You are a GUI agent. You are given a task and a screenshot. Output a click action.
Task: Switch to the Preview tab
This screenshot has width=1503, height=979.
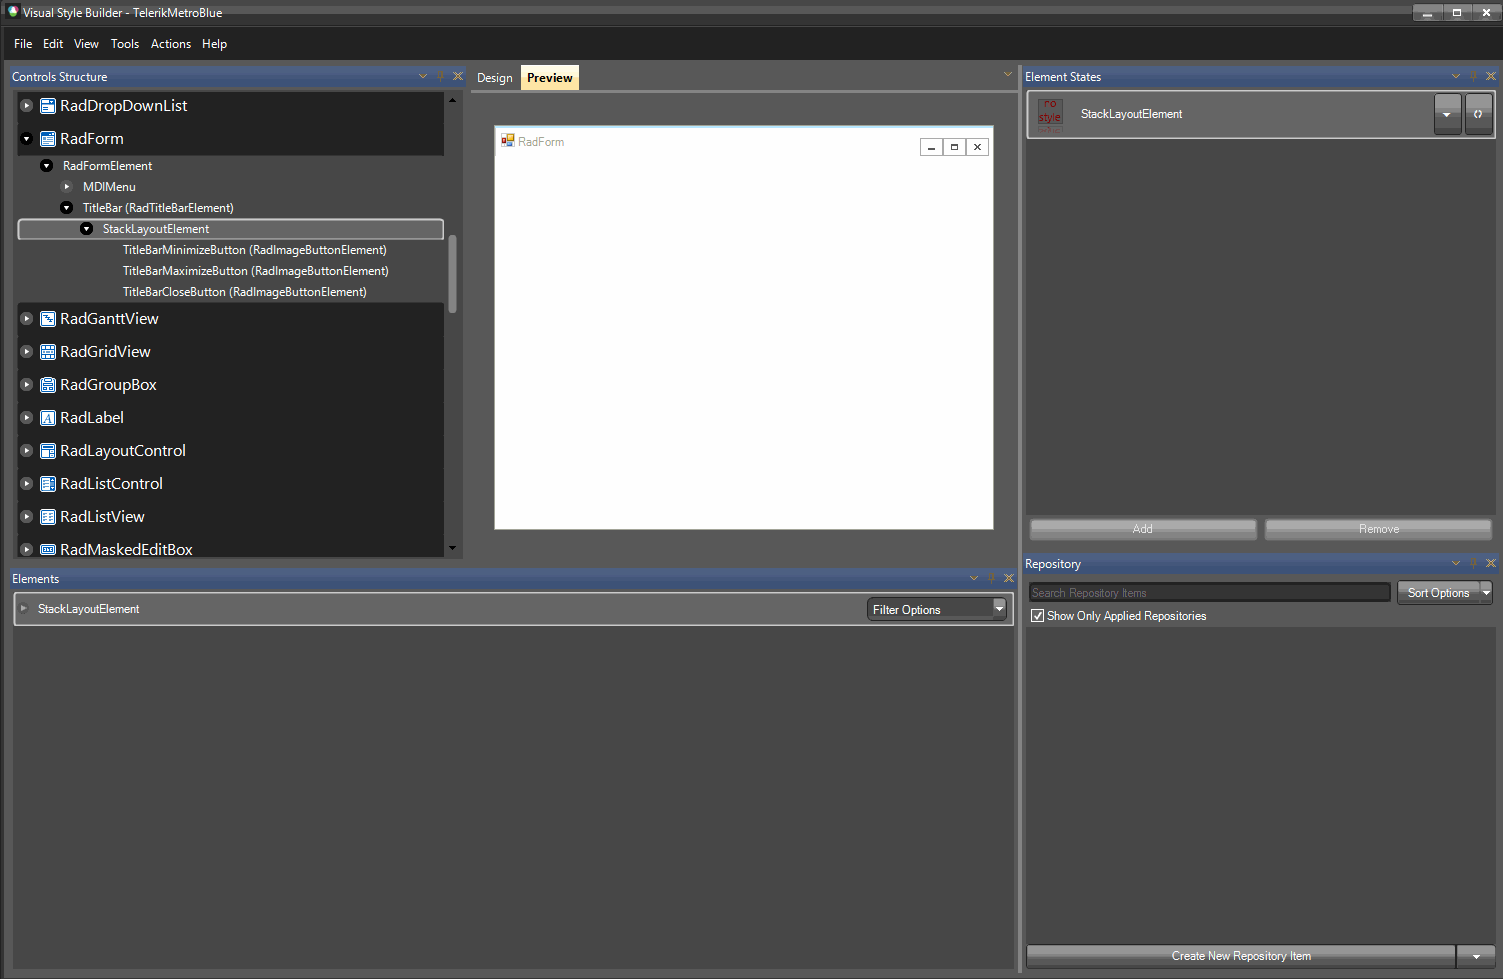(x=550, y=78)
